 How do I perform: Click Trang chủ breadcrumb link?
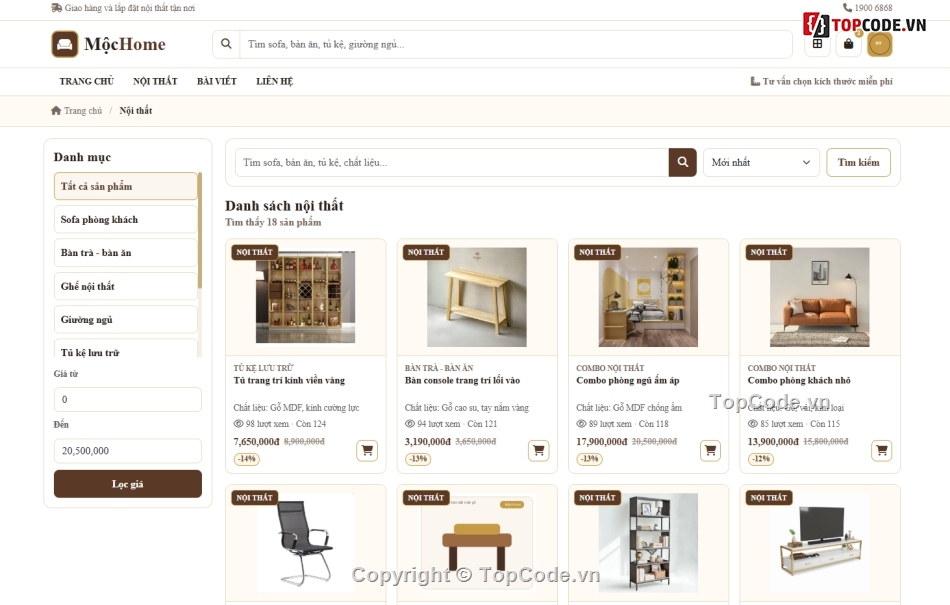coord(83,110)
